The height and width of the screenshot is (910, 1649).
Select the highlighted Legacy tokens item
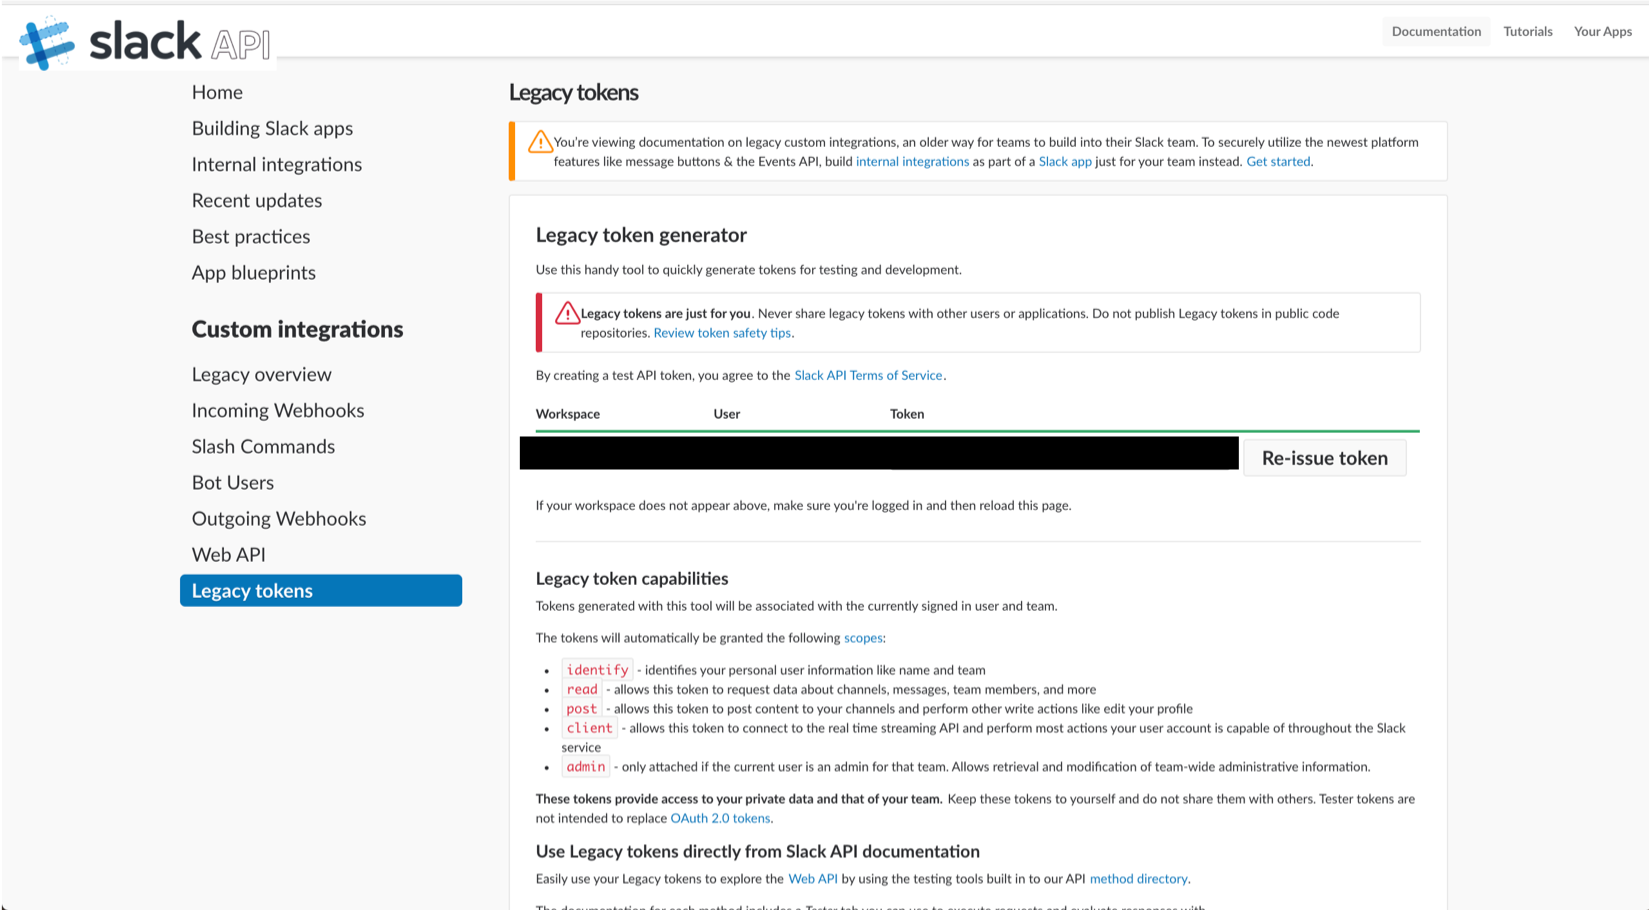[x=321, y=590]
